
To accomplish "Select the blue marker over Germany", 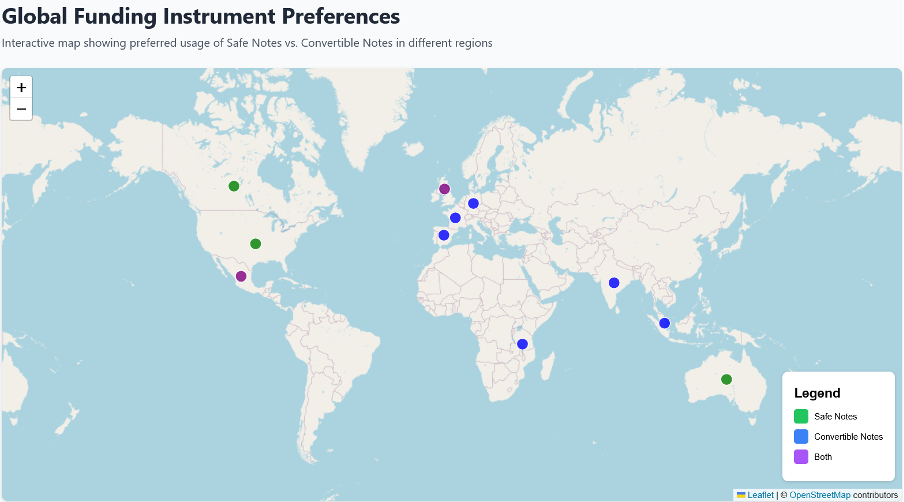I will 473,203.
